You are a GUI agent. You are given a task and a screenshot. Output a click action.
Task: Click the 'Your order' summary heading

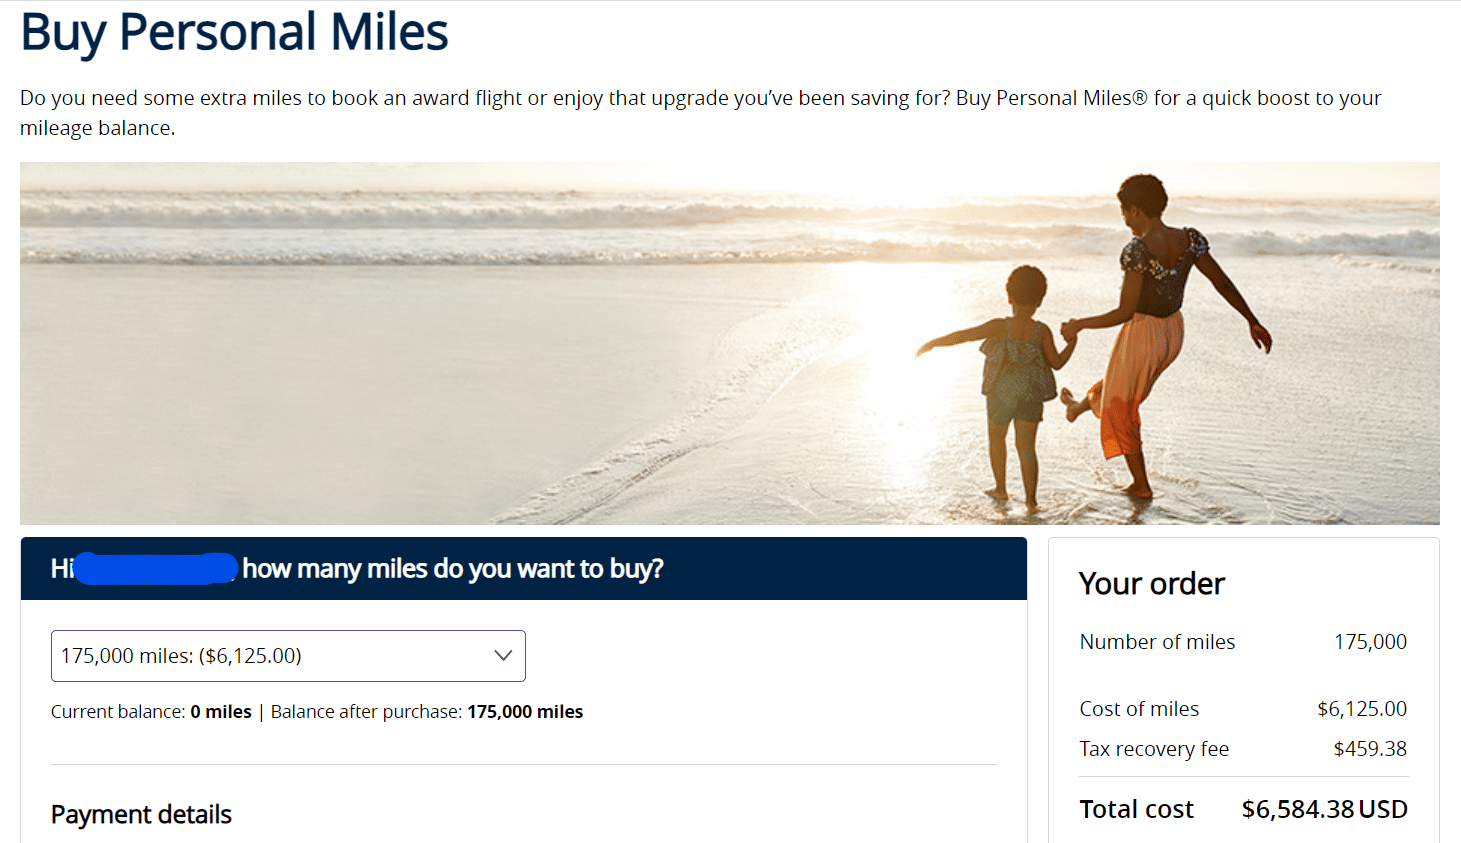point(1152,584)
